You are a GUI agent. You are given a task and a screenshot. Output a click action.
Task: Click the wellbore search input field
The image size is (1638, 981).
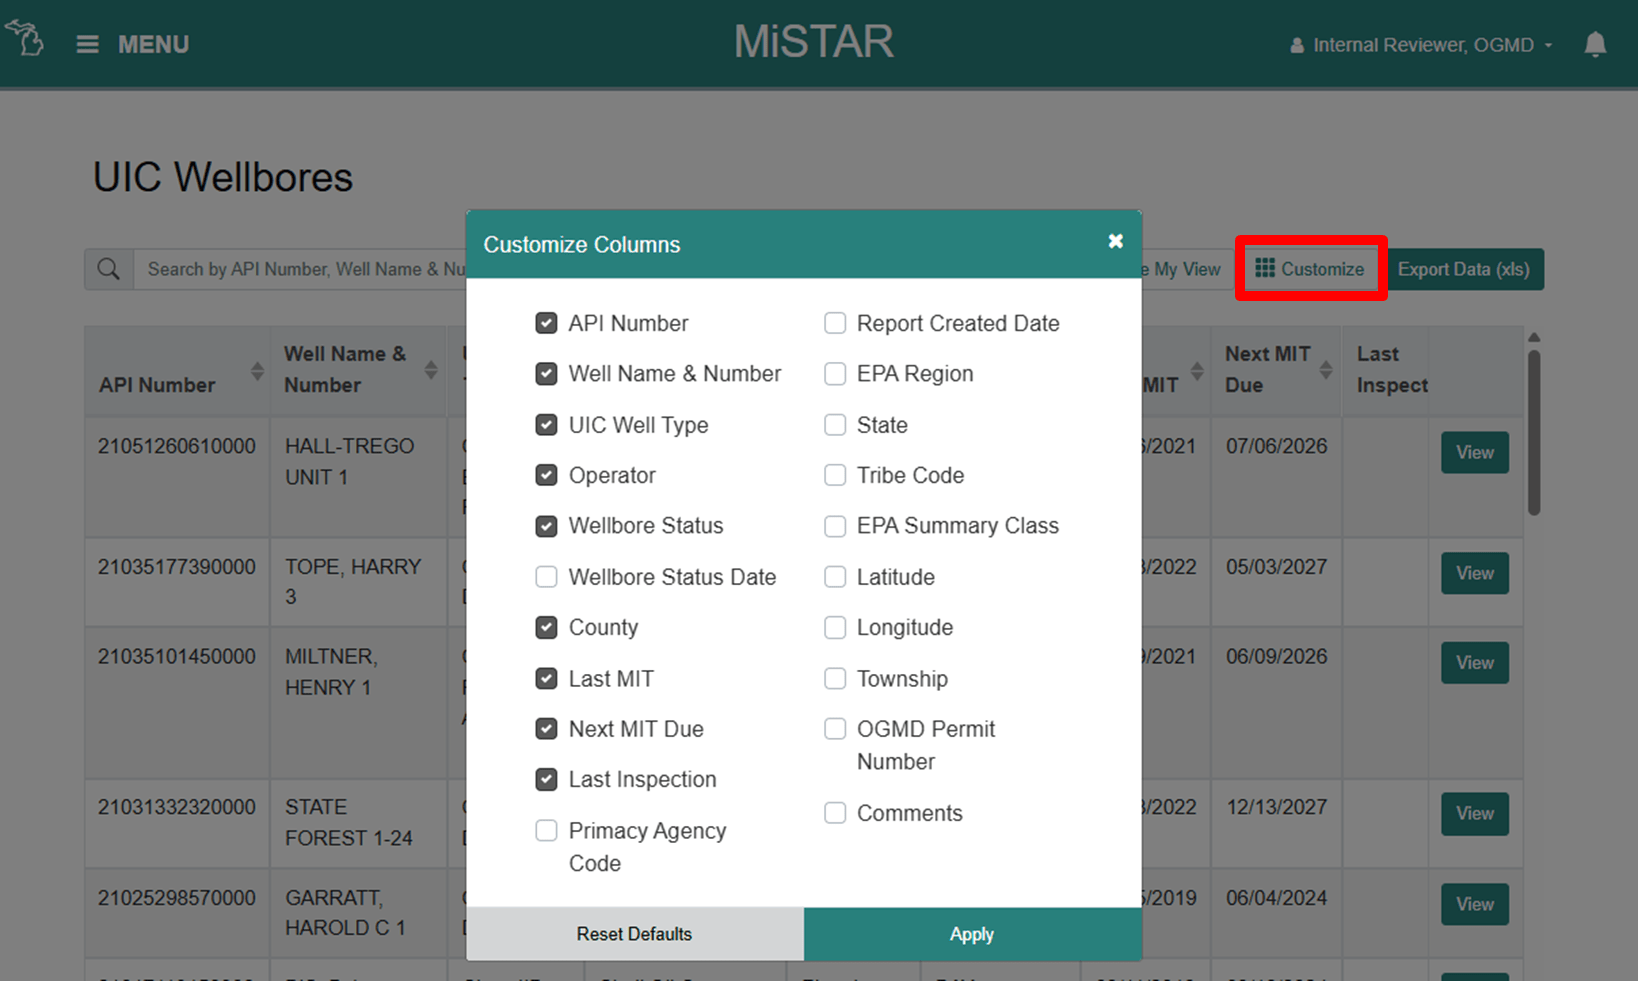tap(300, 269)
